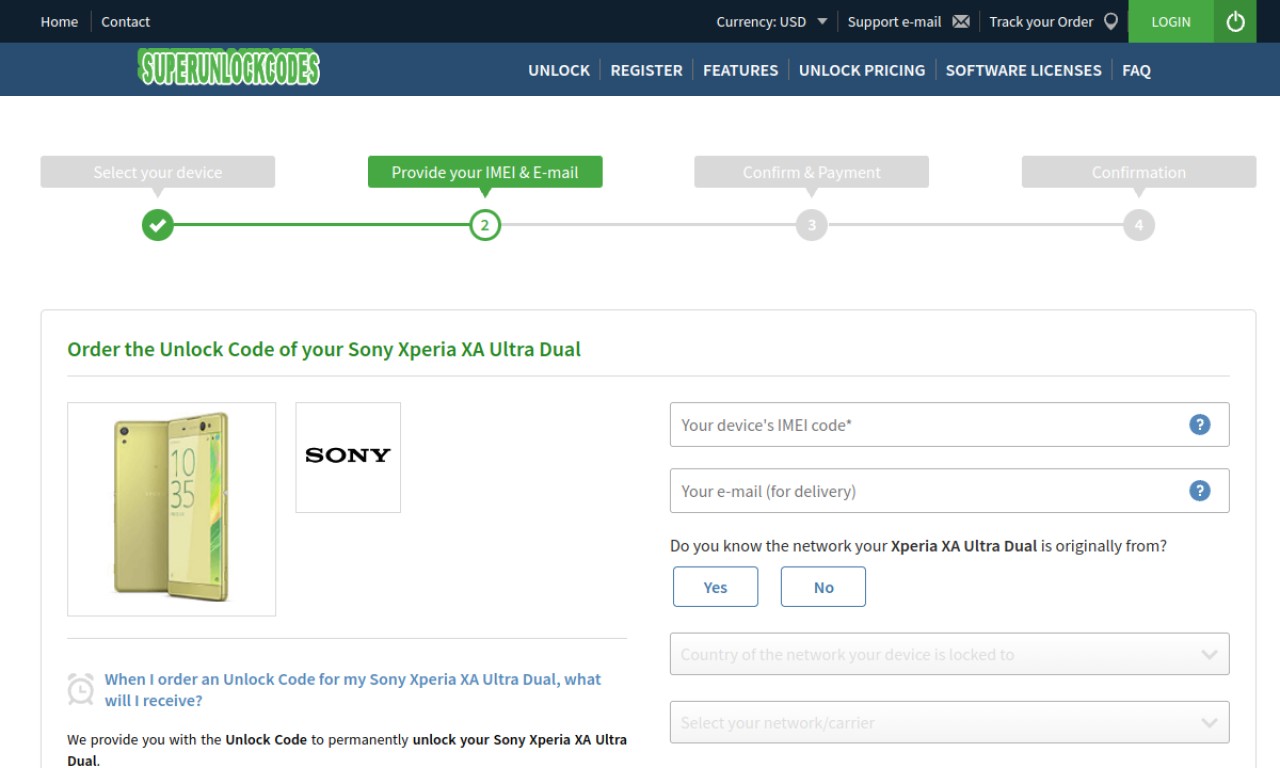This screenshot has height=768, width=1280.
Task: Go to the Home link
Action: click(59, 22)
